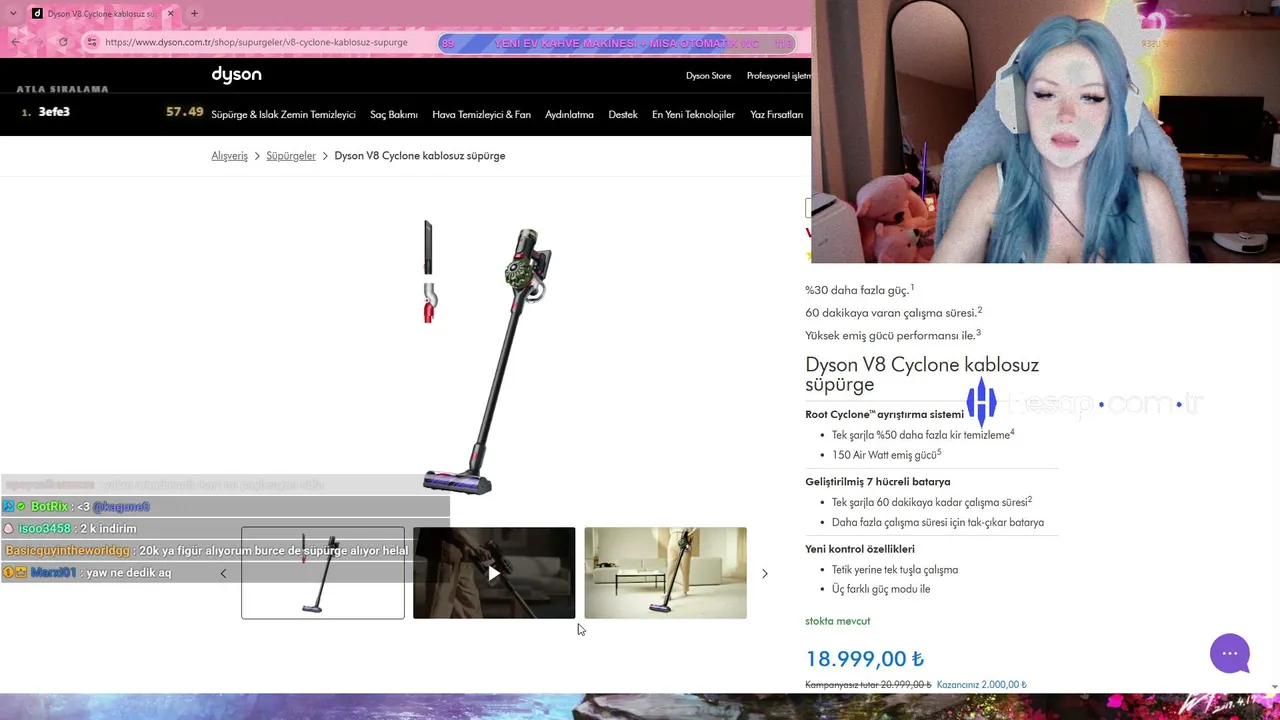The height and width of the screenshot is (720, 1280).
Task: Open the Aydınlatma menu
Action: click(x=569, y=115)
